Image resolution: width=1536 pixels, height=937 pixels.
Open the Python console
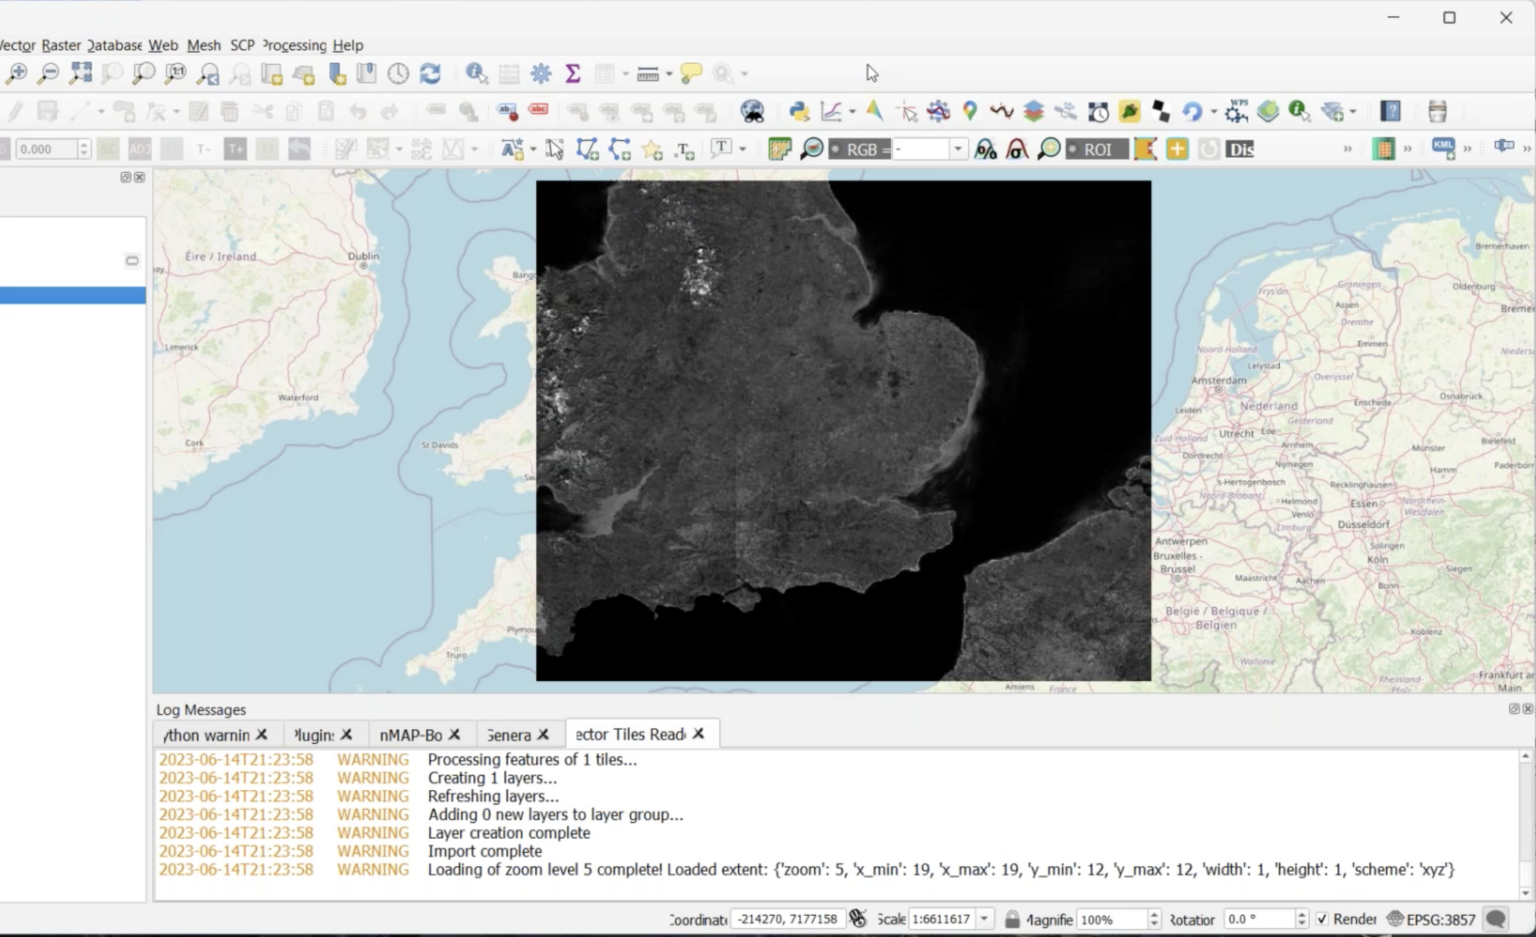(x=797, y=111)
